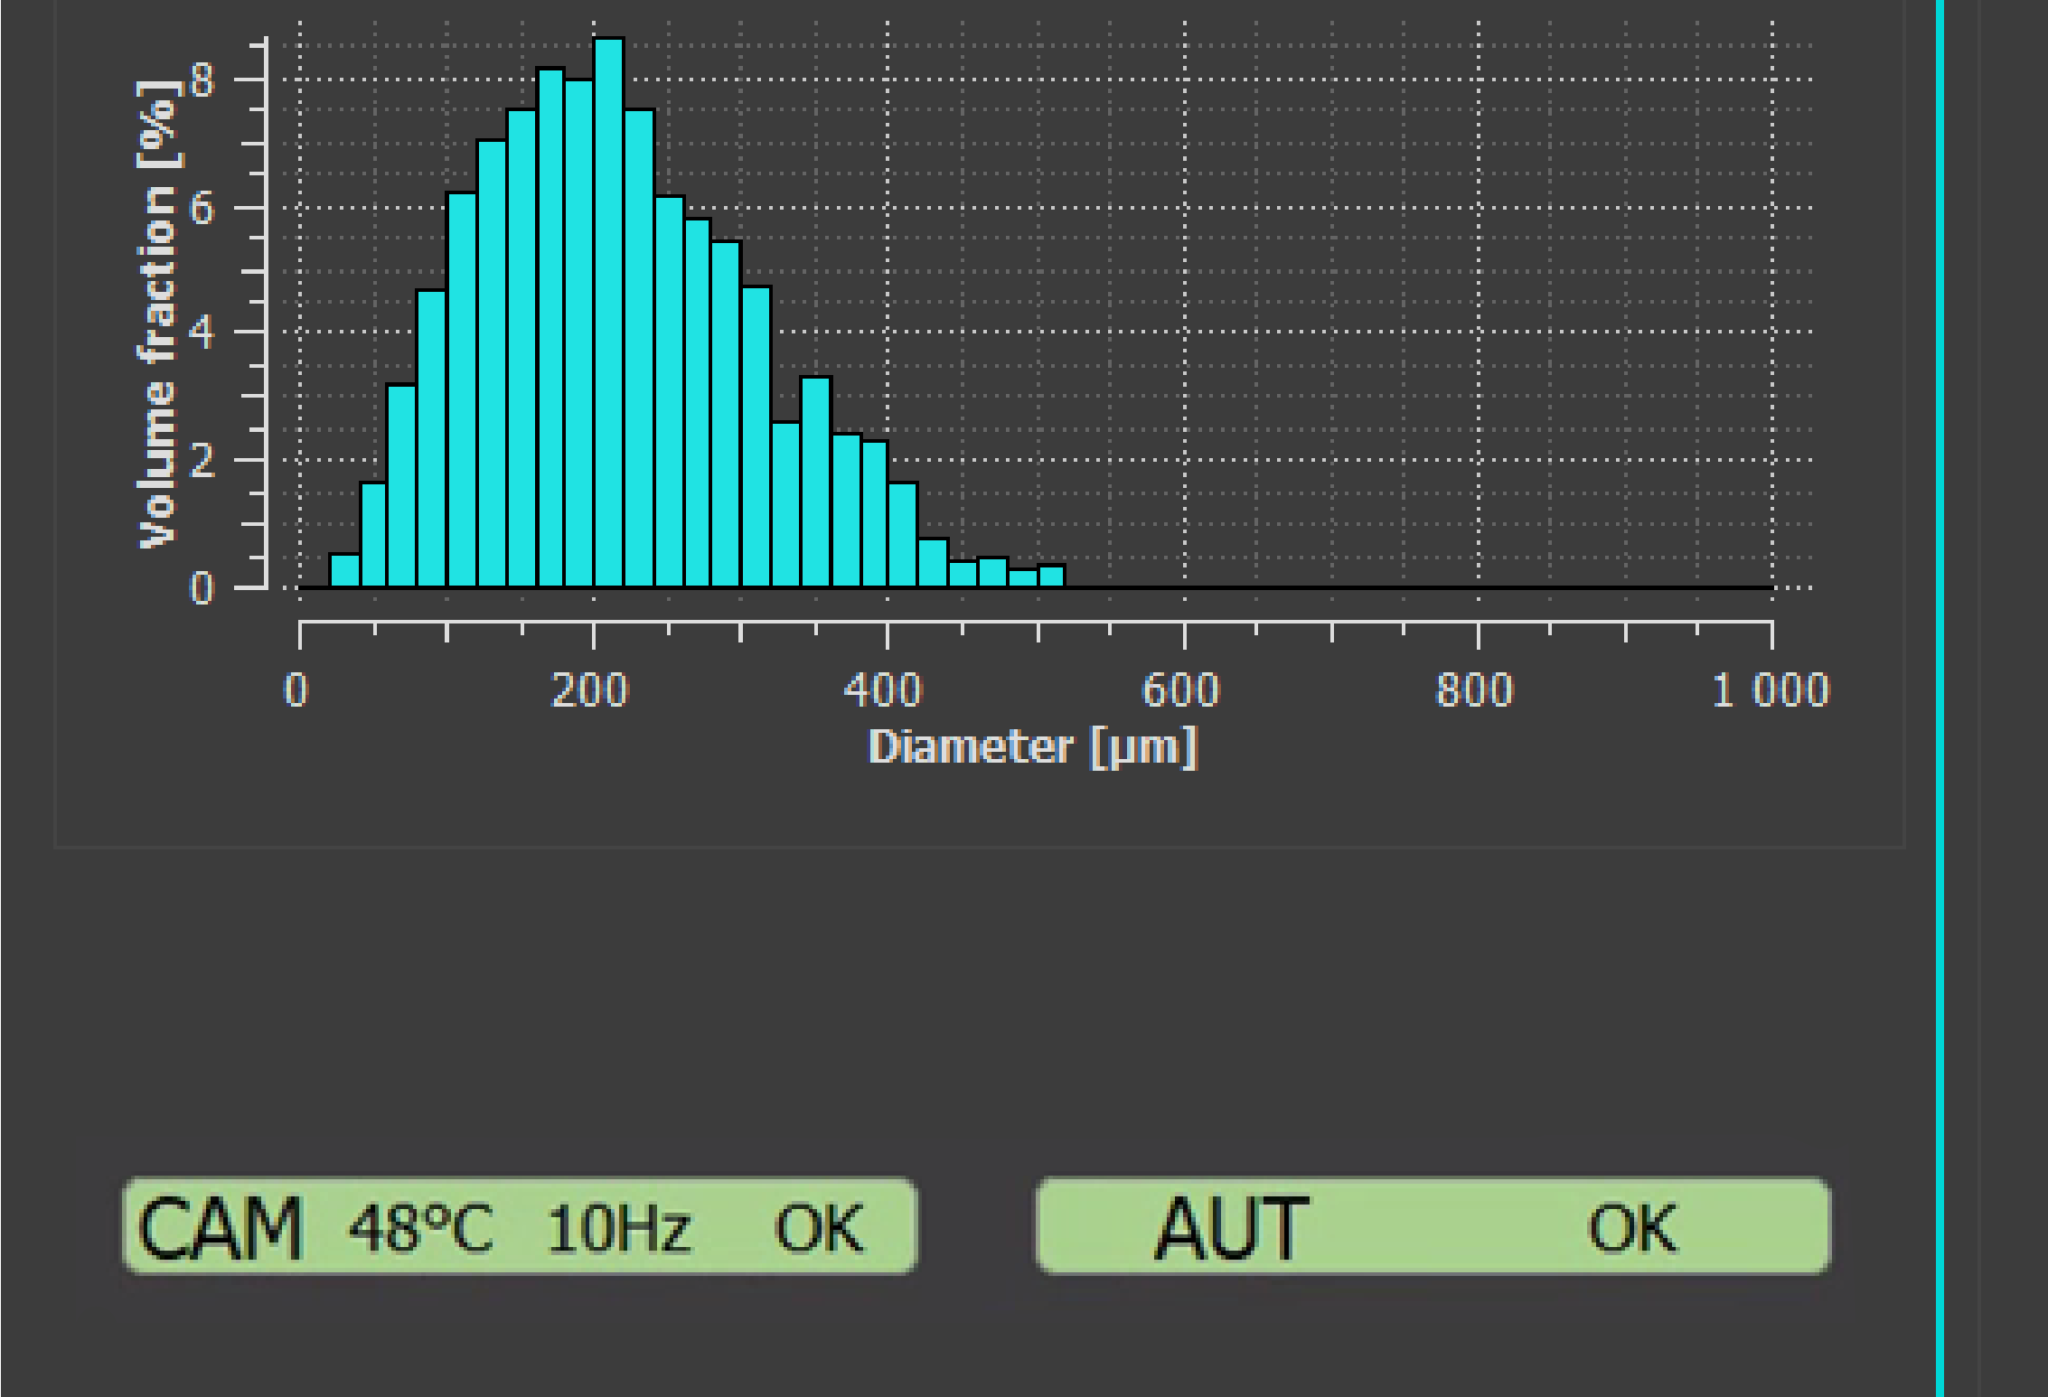Click the AUT status indicator label

tap(1231, 1228)
